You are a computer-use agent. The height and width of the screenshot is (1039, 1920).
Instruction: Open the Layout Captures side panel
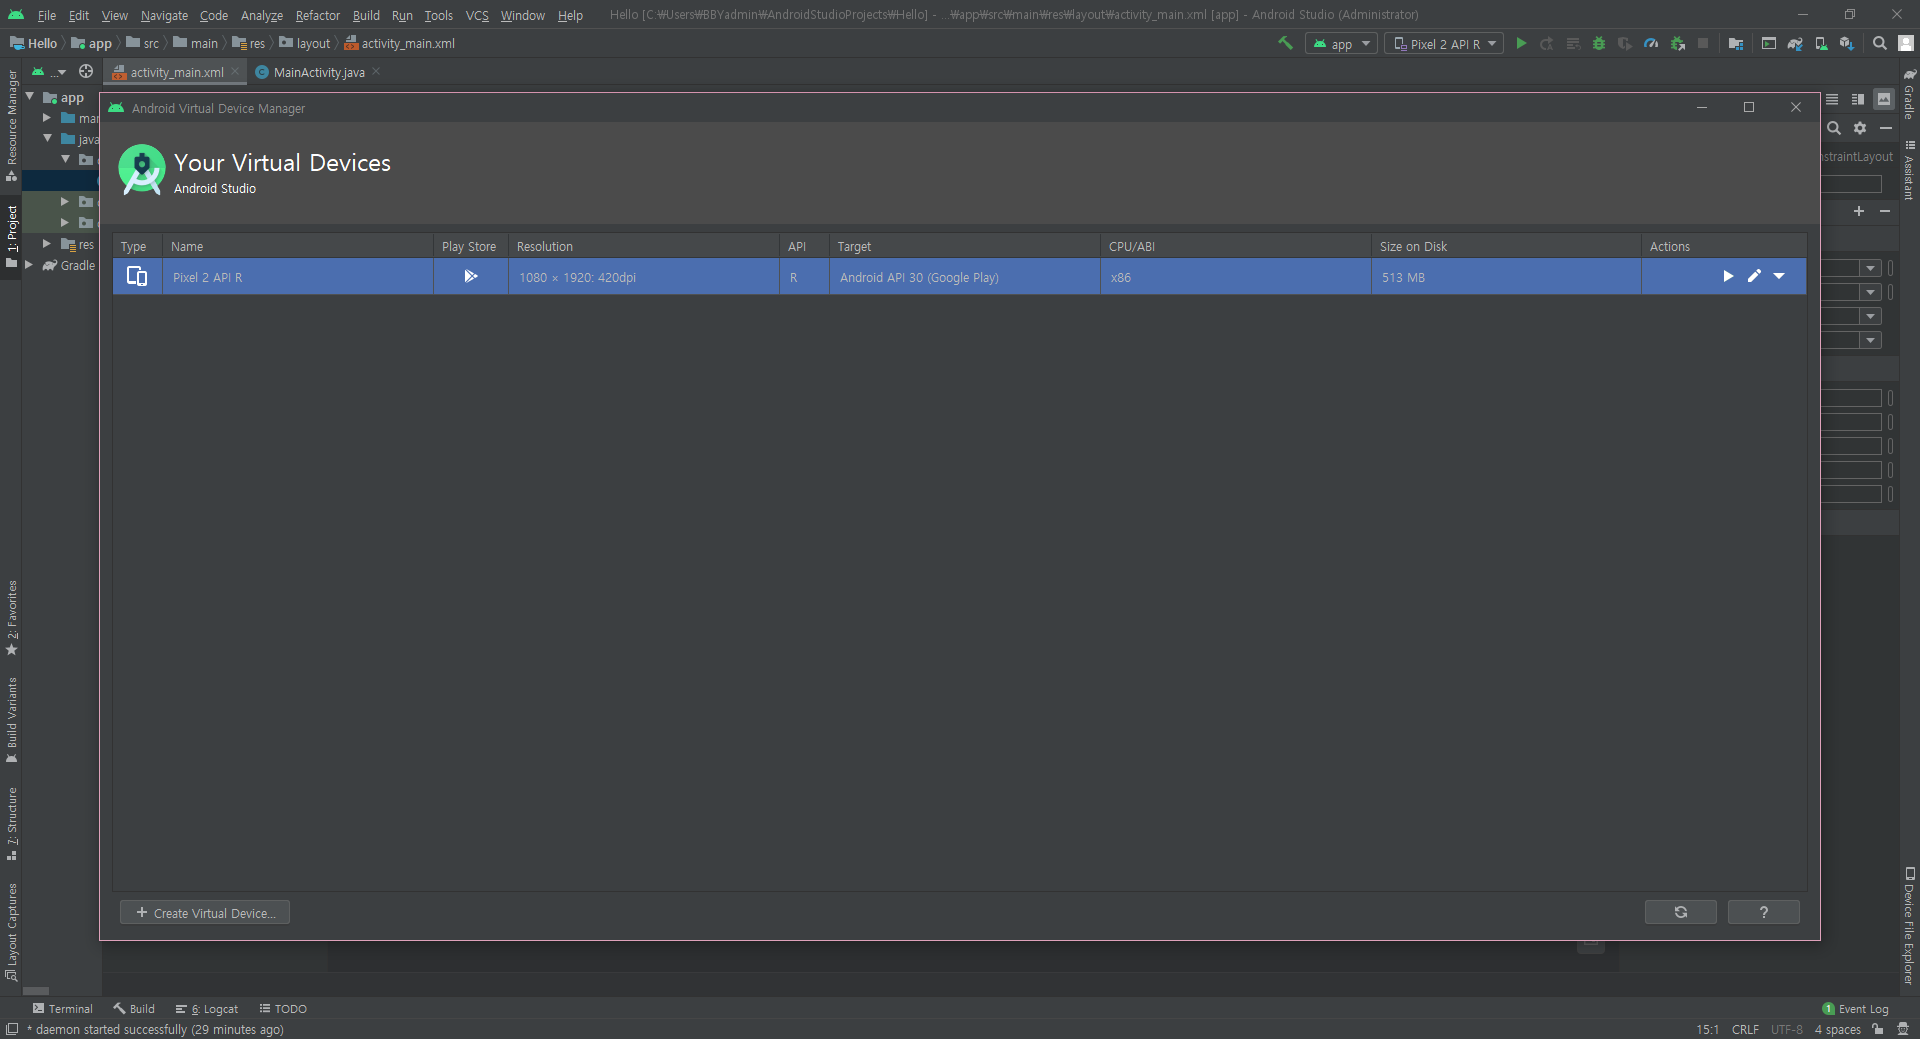(x=12, y=931)
